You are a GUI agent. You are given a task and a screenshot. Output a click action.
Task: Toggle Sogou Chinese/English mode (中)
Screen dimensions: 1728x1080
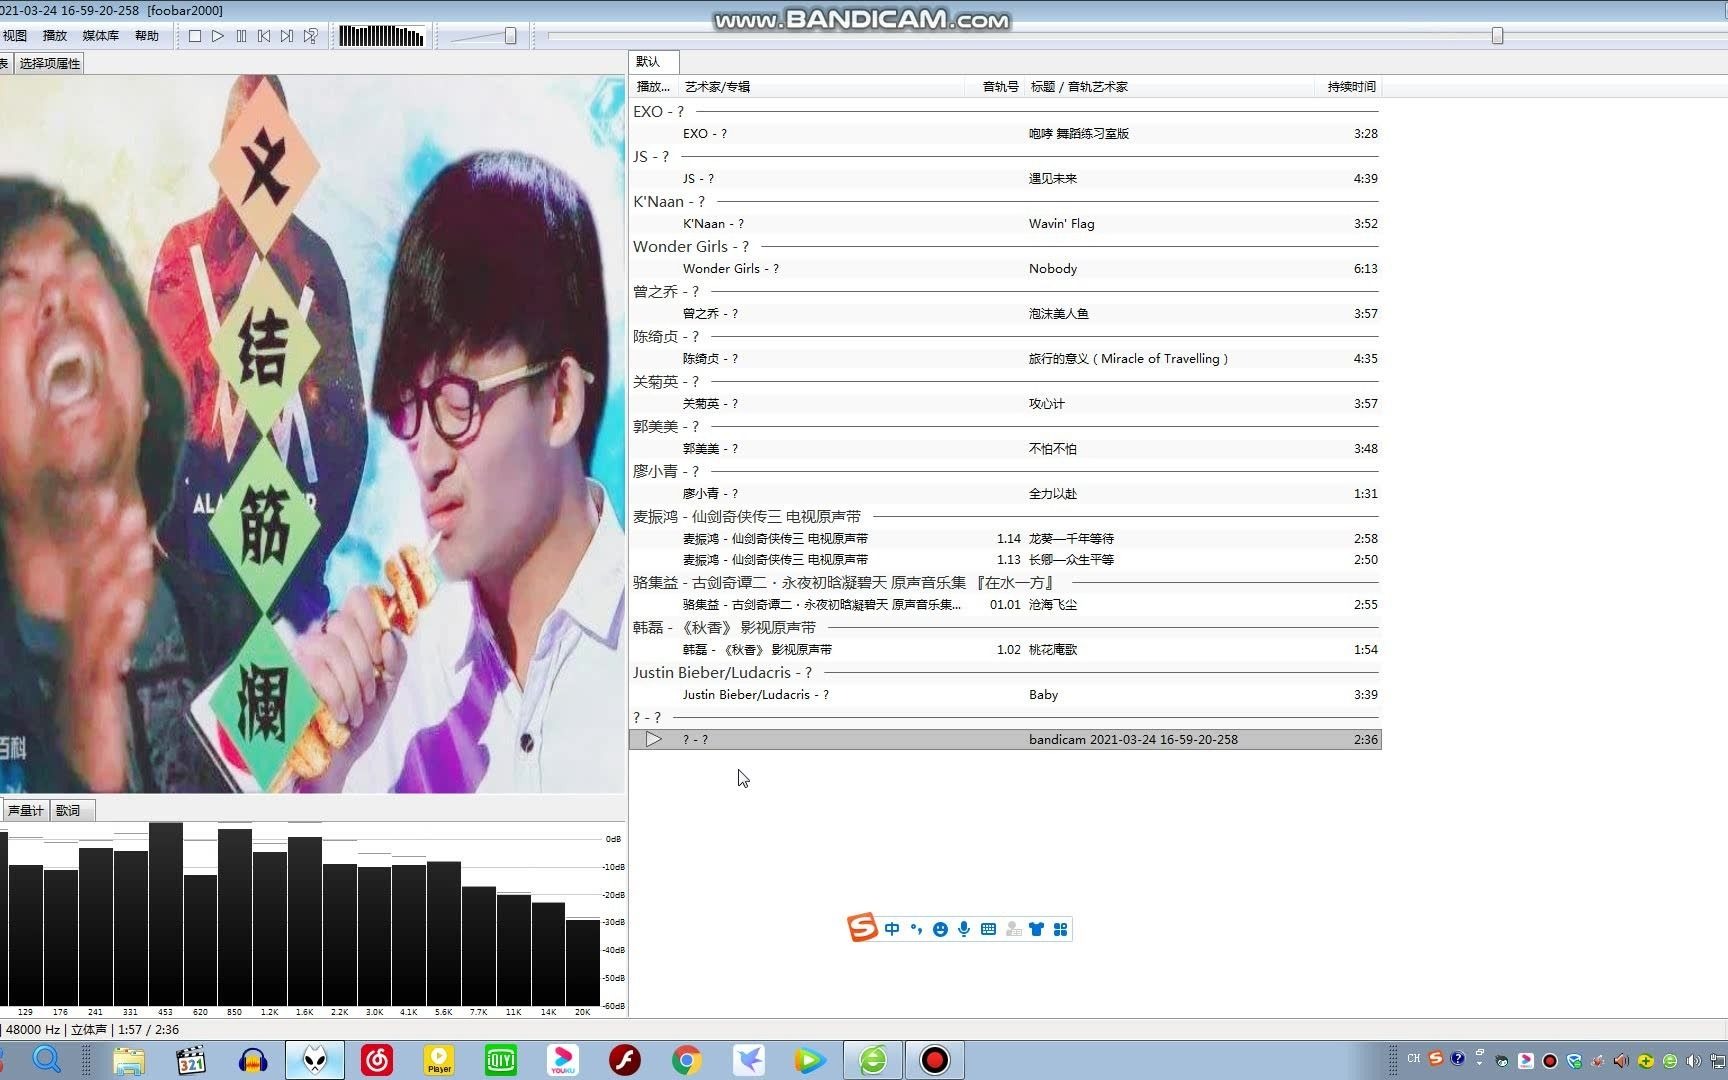pos(892,929)
